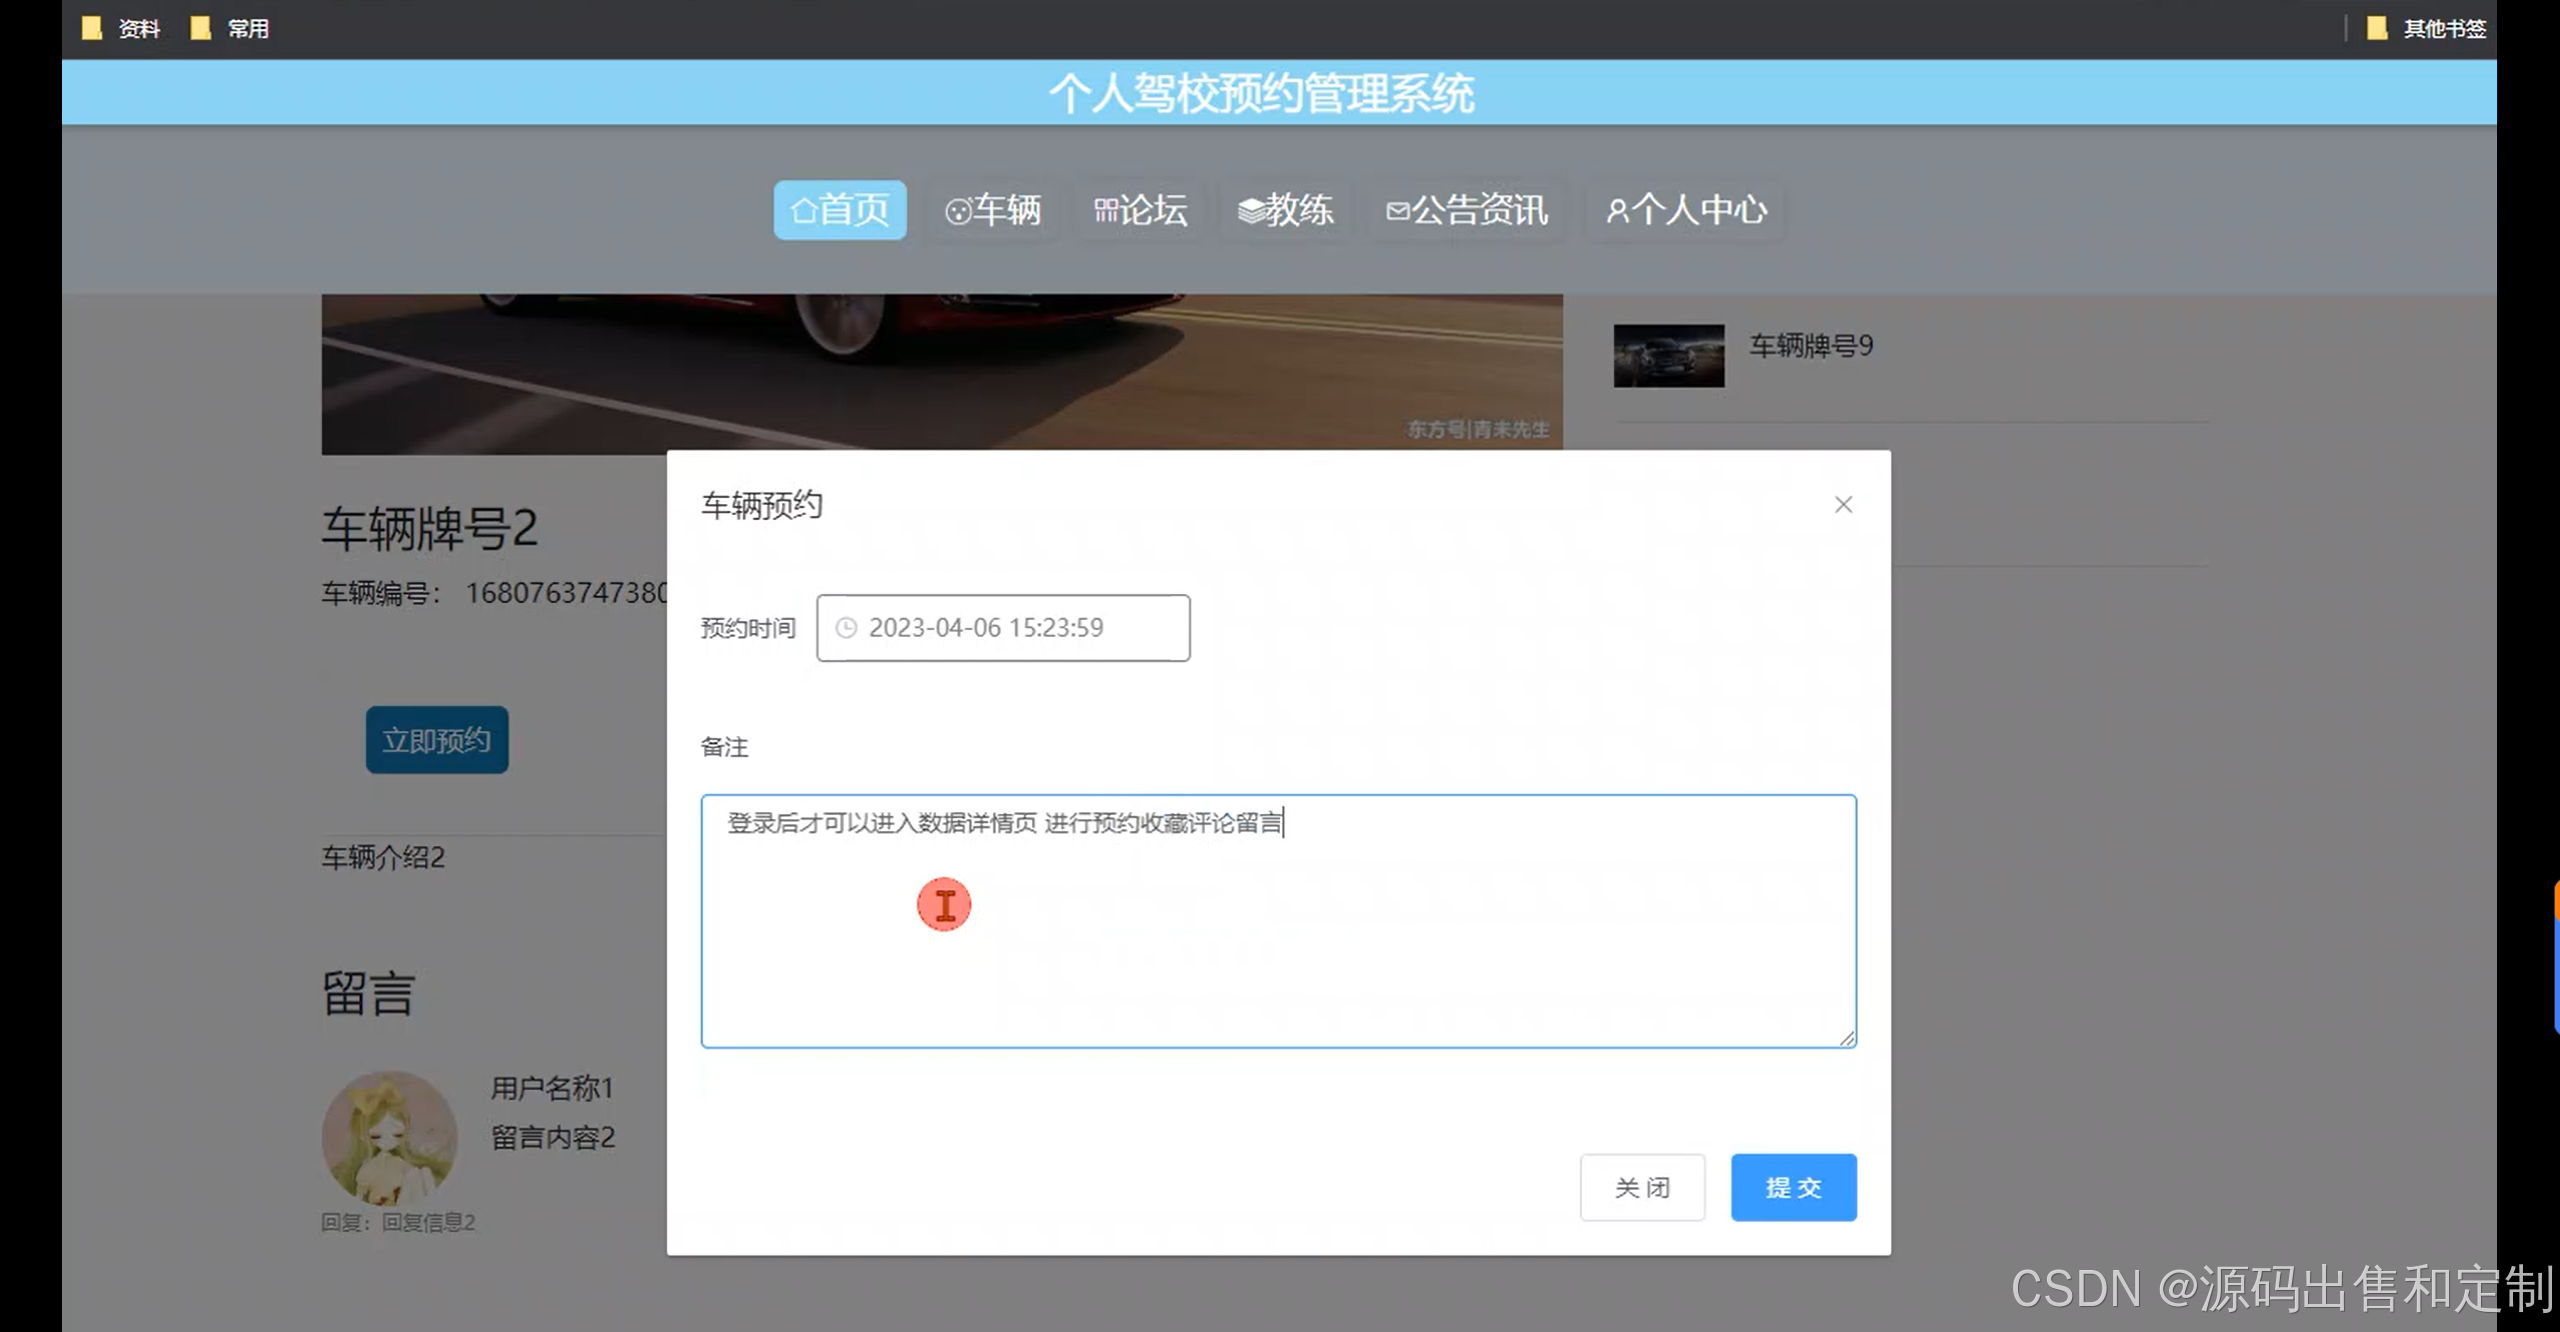Screen dimensions: 2560x1332
Task: Grab the textarea resize handle corner
Action: 1847,1039
